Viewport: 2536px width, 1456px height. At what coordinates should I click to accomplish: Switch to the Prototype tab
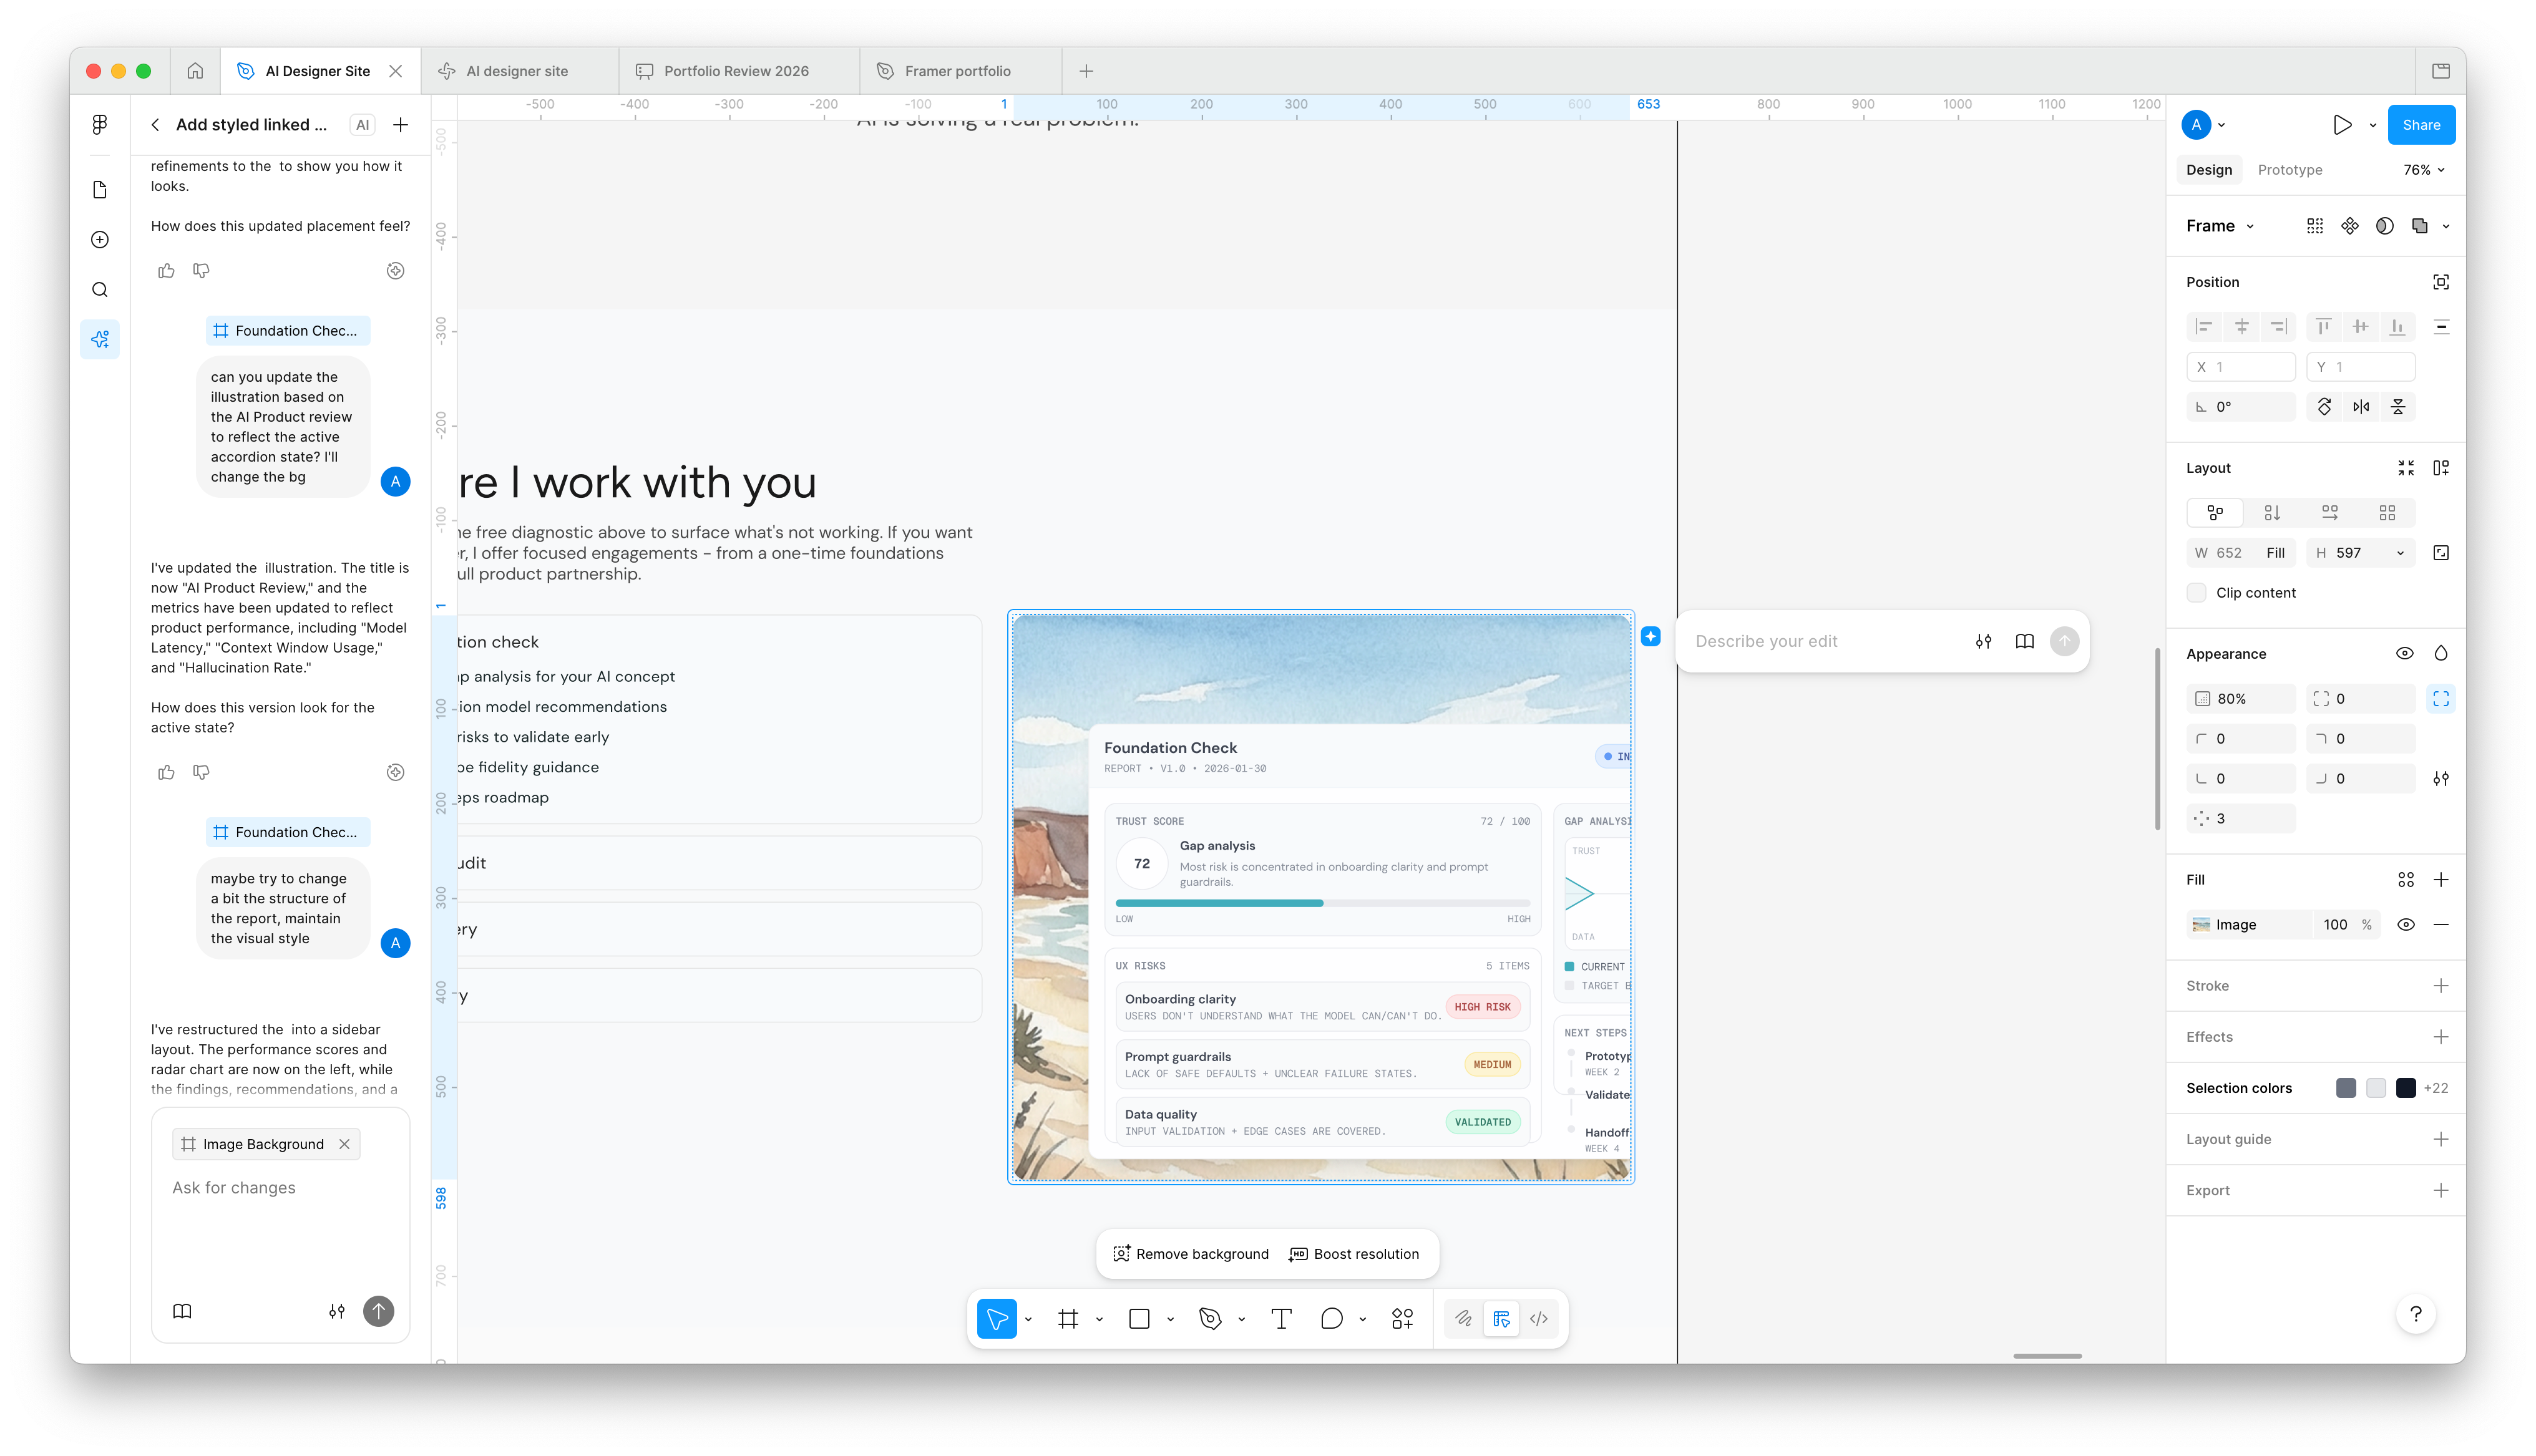pos(2290,170)
